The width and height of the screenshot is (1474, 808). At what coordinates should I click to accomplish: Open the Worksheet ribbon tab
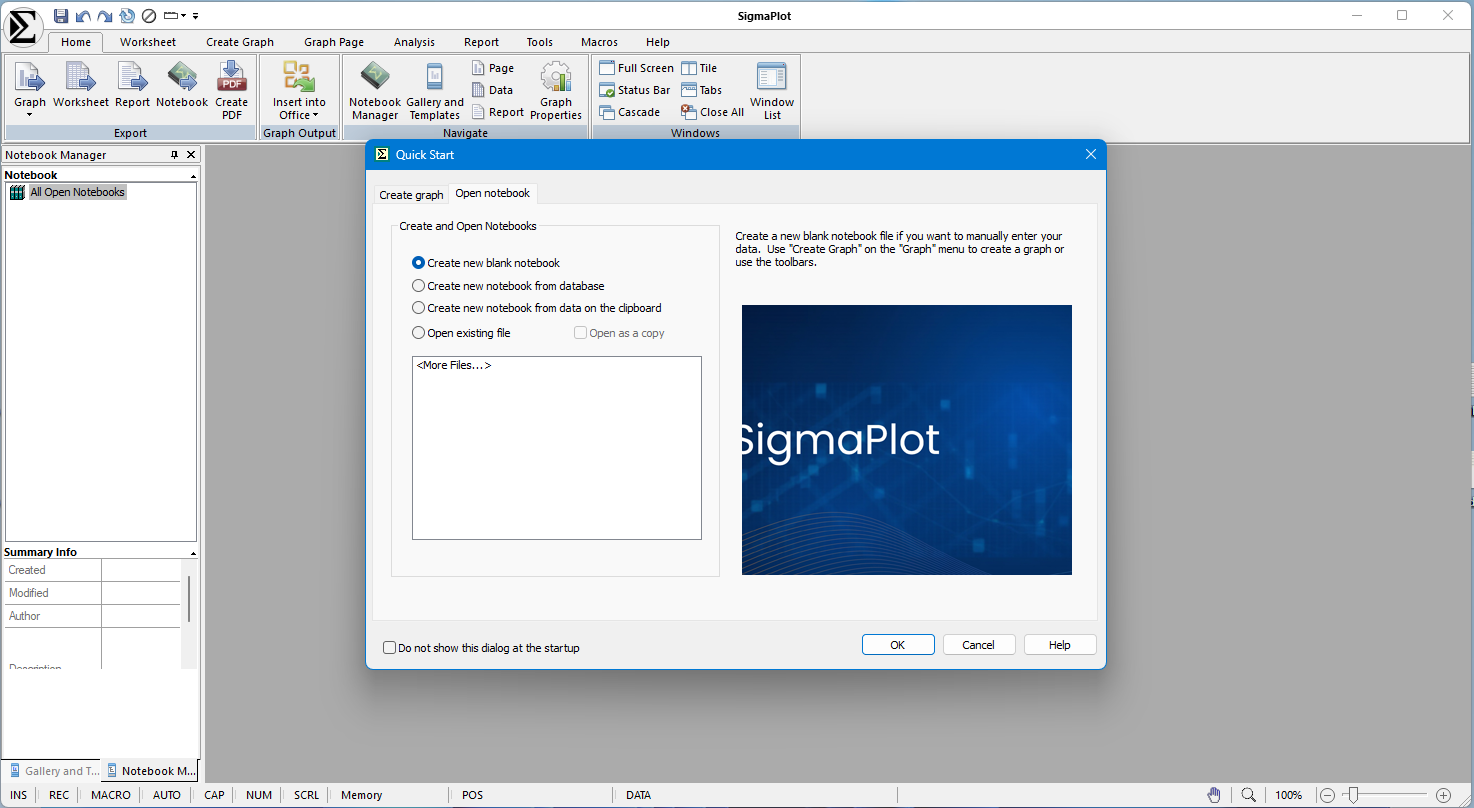pos(148,42)
